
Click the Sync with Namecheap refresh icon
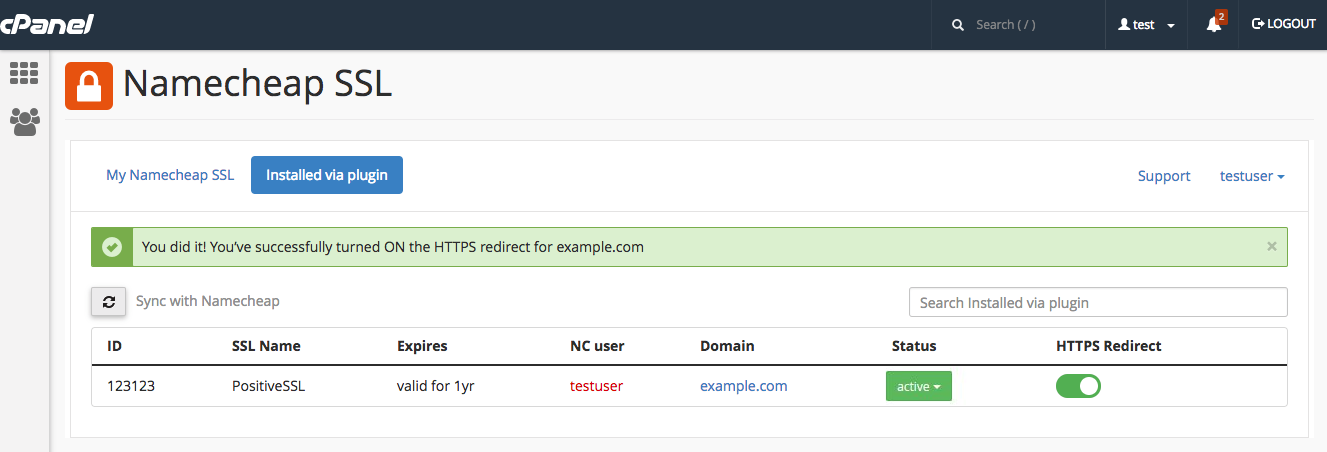point(109,301)
